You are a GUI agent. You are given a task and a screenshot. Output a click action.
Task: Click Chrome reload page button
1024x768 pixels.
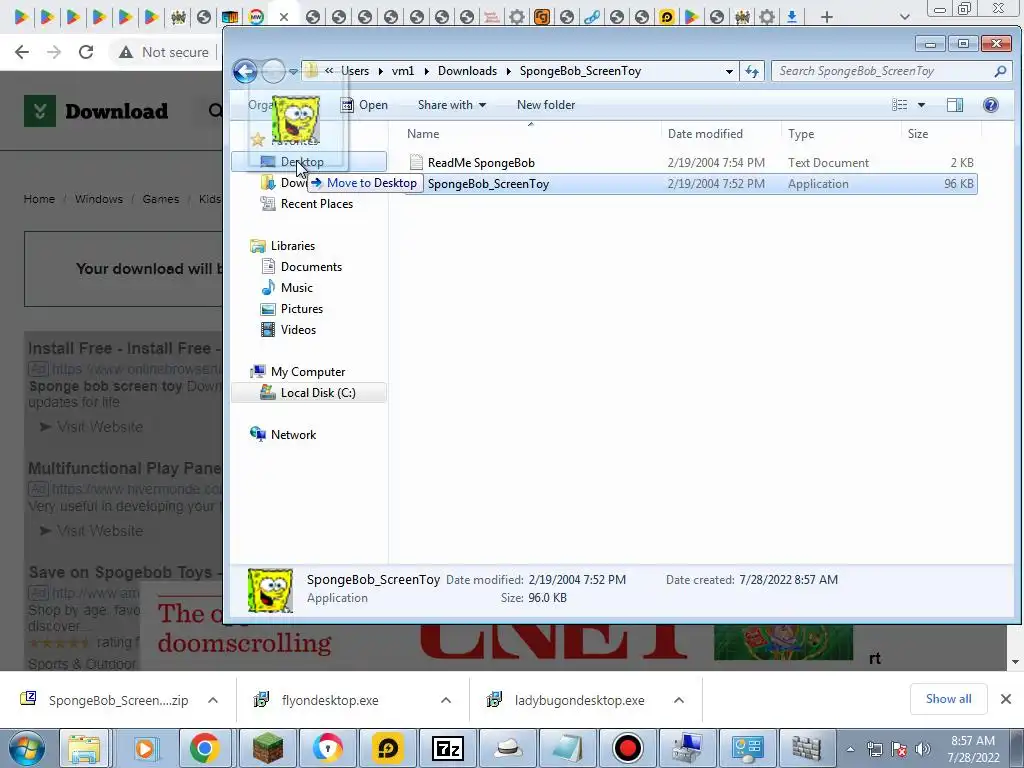click(x=86, y=52)
